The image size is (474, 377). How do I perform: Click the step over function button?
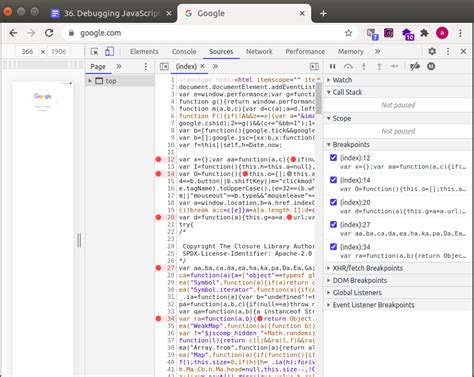[348, 67]
